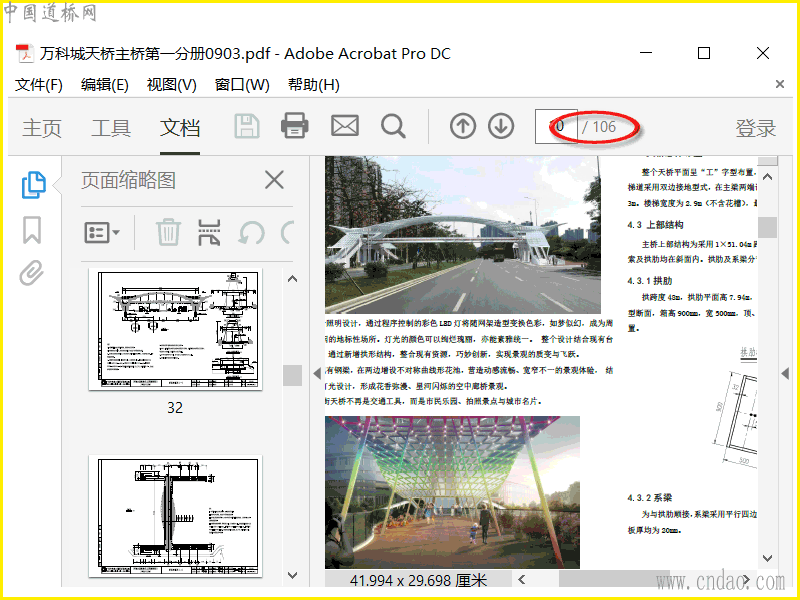Open the Find text magnifier icon
Image resolution: width=800 pixels, height=600 pixels.
[393, 127]
